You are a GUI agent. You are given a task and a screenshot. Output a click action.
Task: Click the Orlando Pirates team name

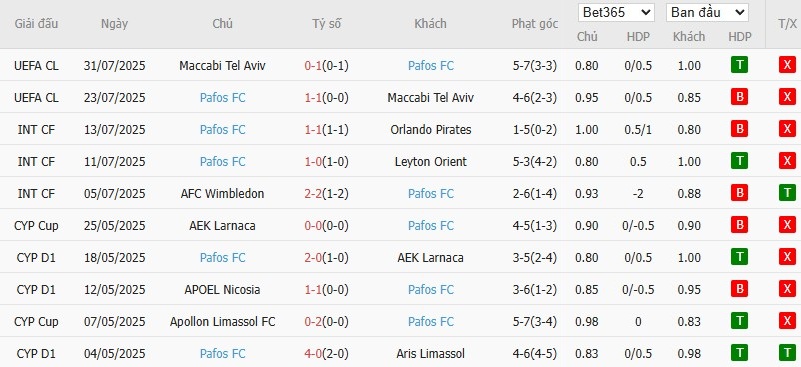pos(431,130)
